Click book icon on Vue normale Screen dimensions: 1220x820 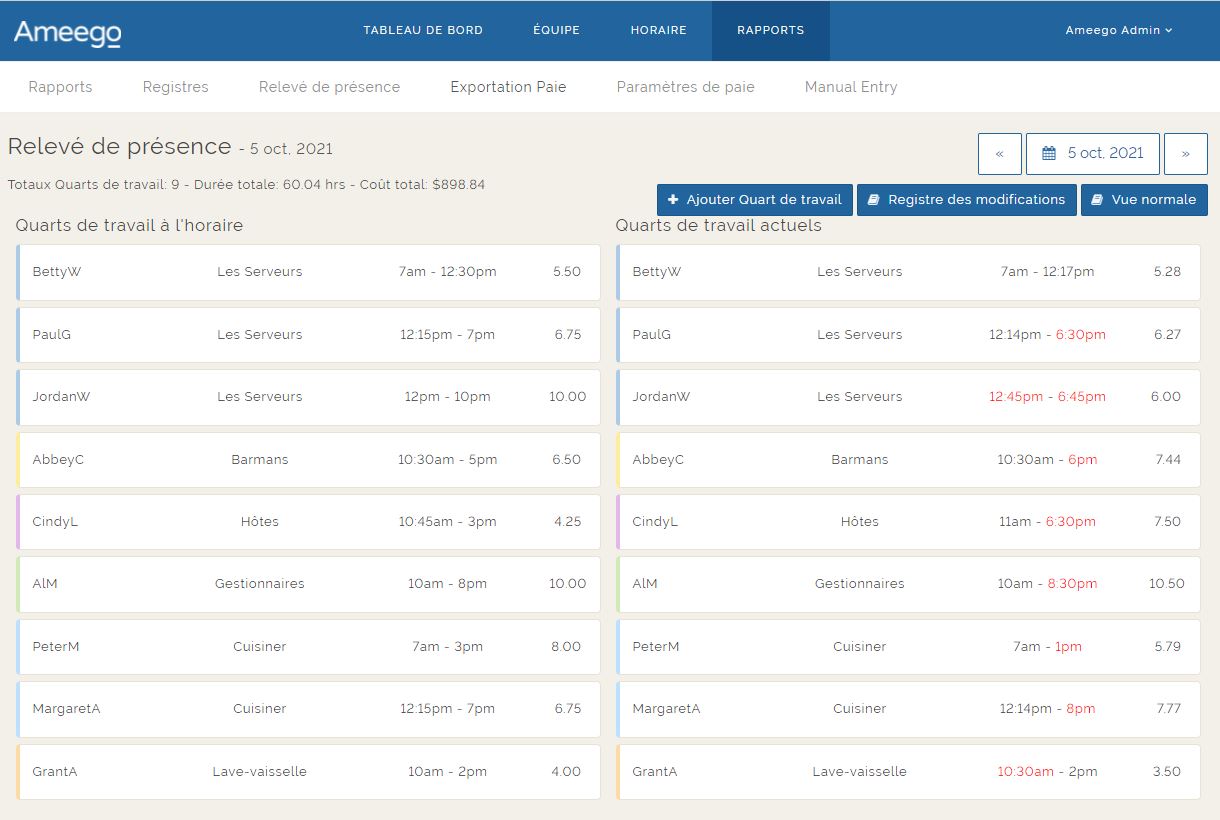point(1097,200)
